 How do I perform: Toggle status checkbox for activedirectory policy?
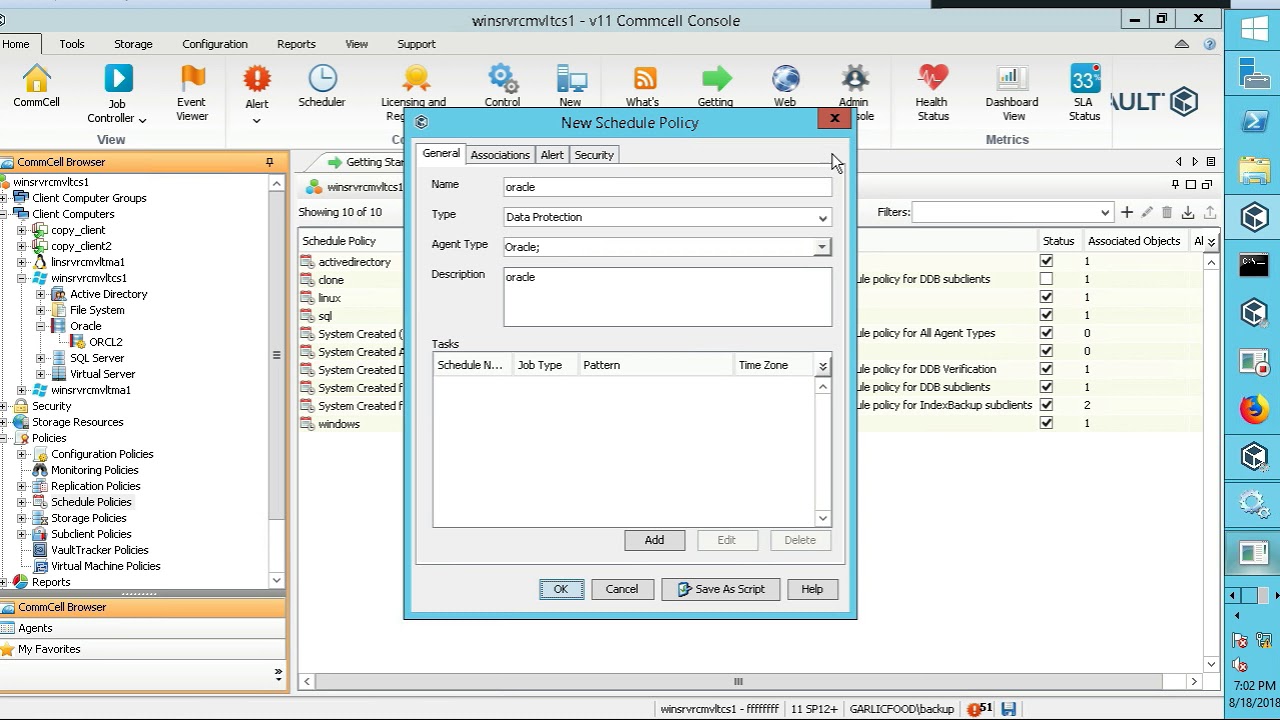(x=1046, y=261)
